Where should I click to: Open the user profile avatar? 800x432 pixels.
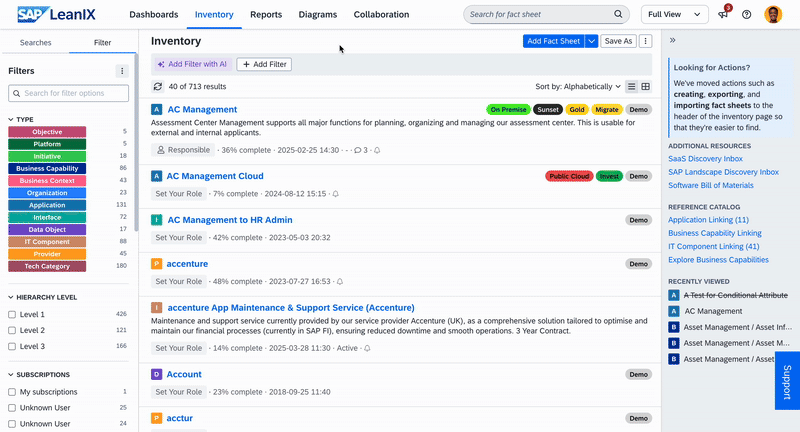click(x=773, y=14)
